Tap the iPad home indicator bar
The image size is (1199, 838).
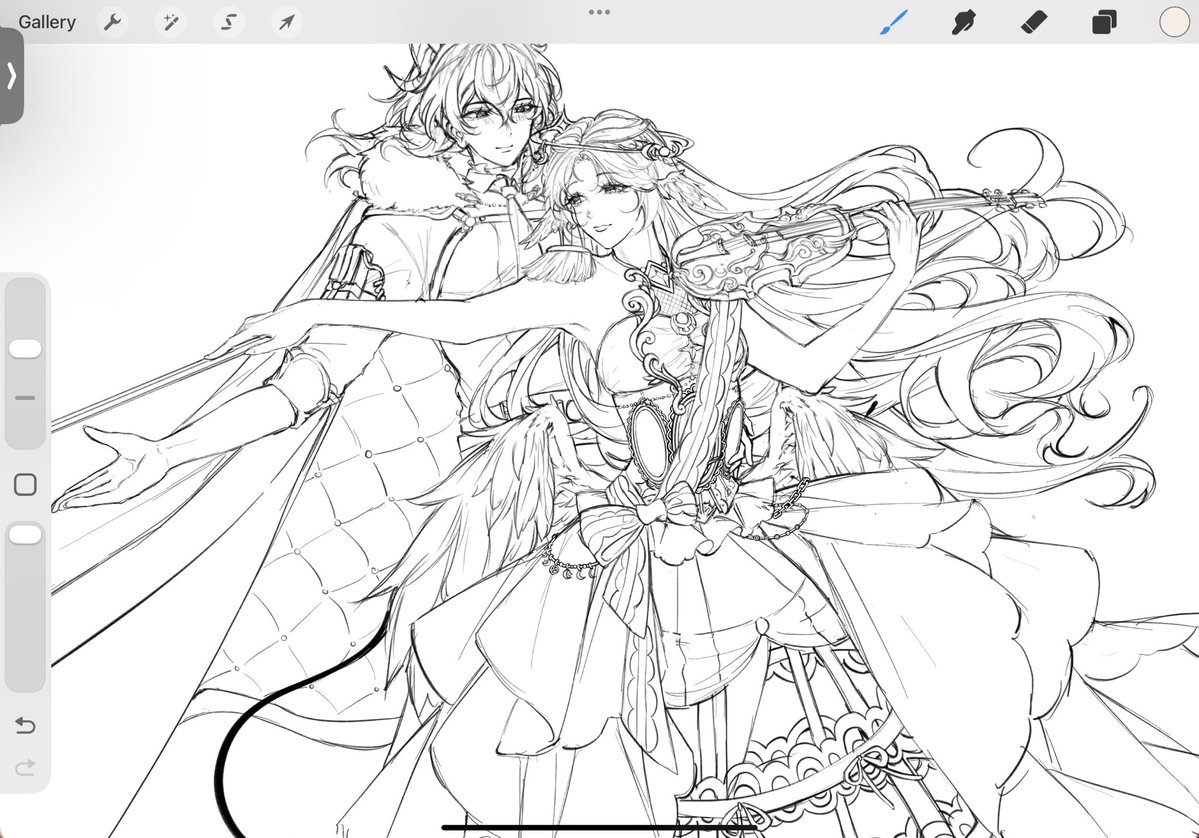point(600,827)
